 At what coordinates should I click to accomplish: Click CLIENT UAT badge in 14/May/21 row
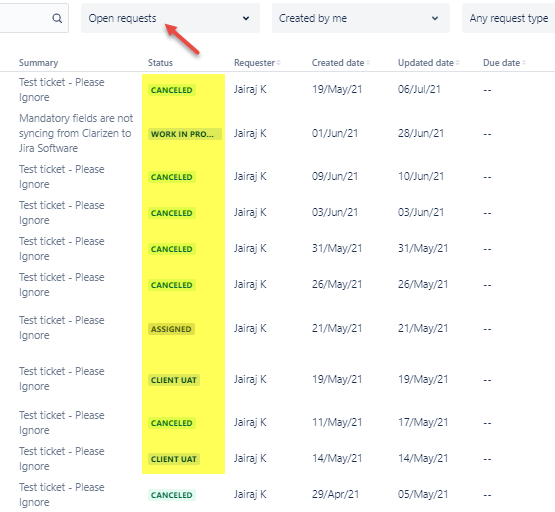tap(174, 459)
